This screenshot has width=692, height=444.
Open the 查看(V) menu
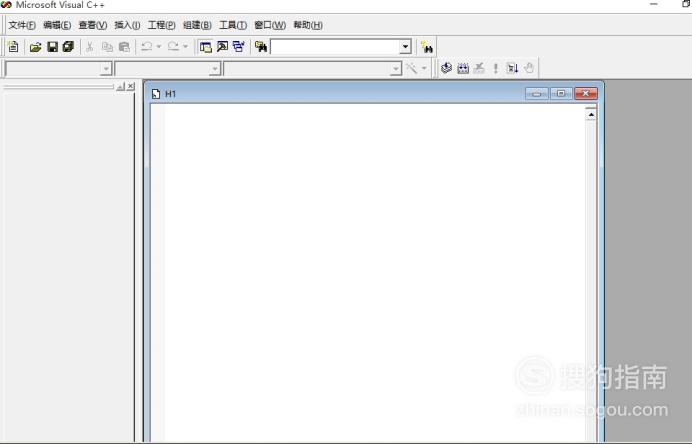(93, 25)
